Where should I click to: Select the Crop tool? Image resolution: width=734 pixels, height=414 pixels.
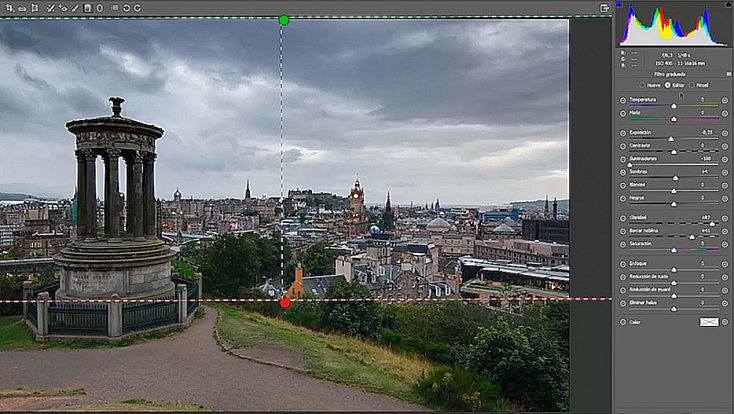[9, 8]
